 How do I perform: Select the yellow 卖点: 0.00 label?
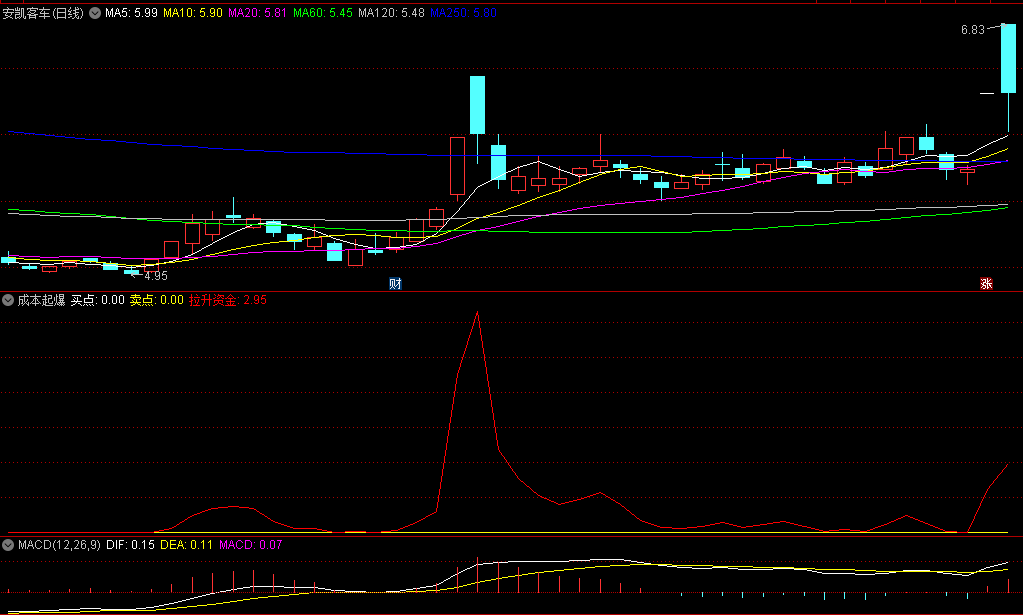coord(157,299)
